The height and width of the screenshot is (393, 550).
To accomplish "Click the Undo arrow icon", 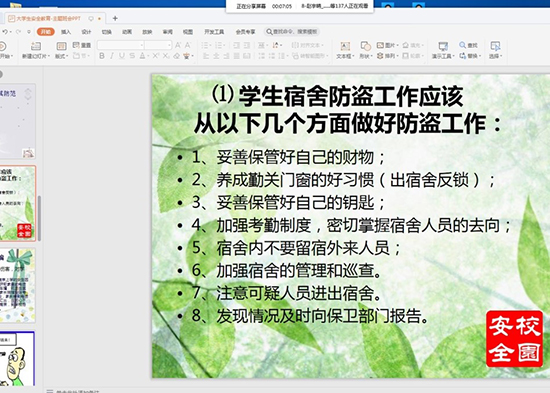I will click(5, 32).
